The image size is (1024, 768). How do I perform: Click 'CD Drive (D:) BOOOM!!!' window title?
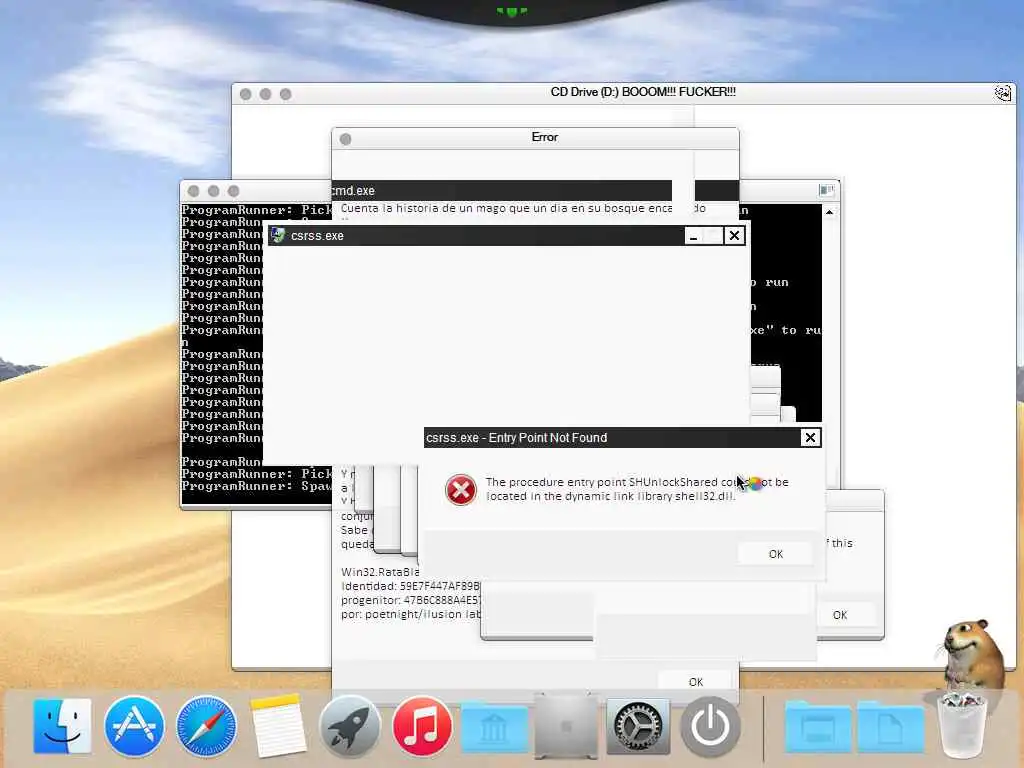pos(643,92)
